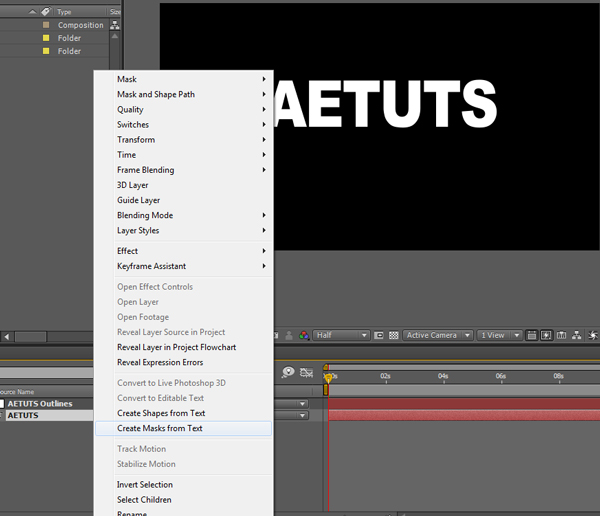Image resolution: width=600 pixels, height=516 pixels.
Task: Open the Blending Mode submenu
Action: [x=184, y=215]
